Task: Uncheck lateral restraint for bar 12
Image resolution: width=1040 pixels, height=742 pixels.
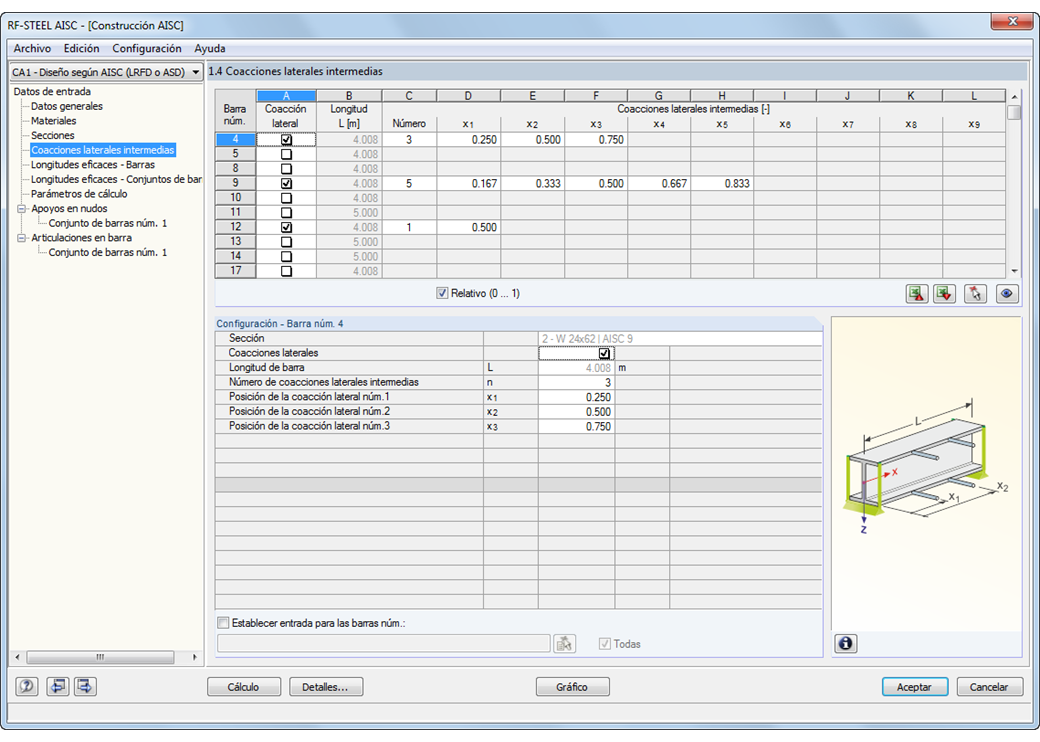Action: [286, 227]
